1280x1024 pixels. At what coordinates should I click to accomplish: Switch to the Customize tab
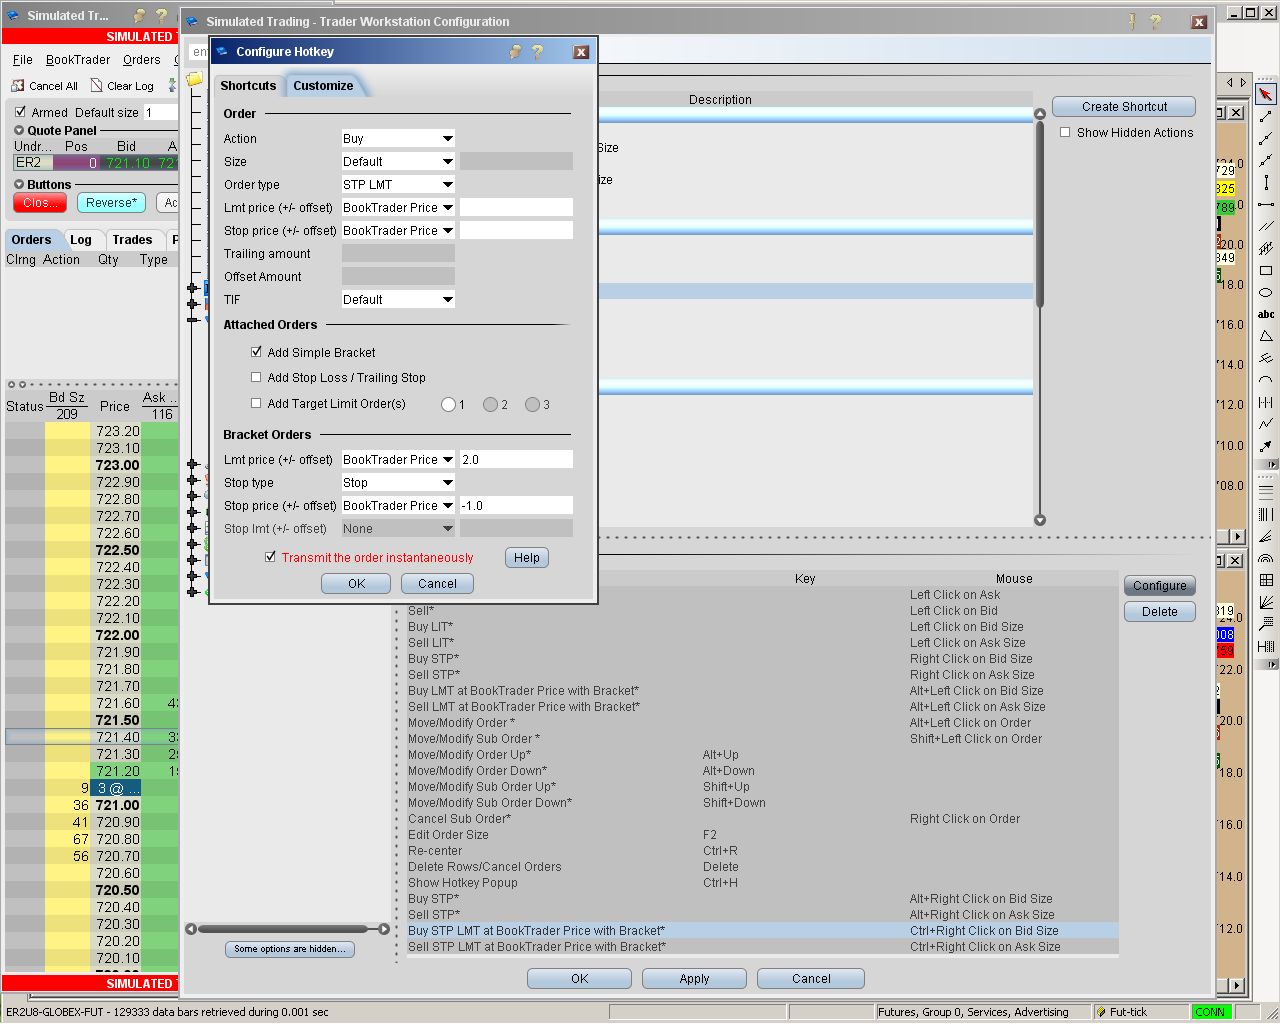pos(323,86)
